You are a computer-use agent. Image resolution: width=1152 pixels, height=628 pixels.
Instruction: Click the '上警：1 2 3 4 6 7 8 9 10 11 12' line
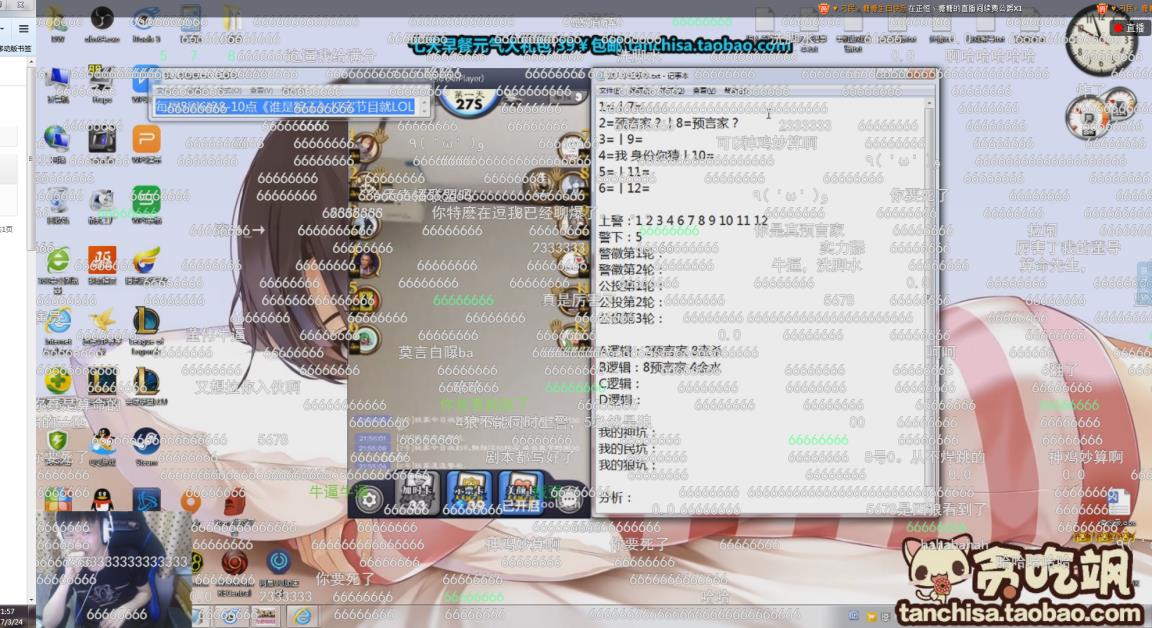(683, 220)
